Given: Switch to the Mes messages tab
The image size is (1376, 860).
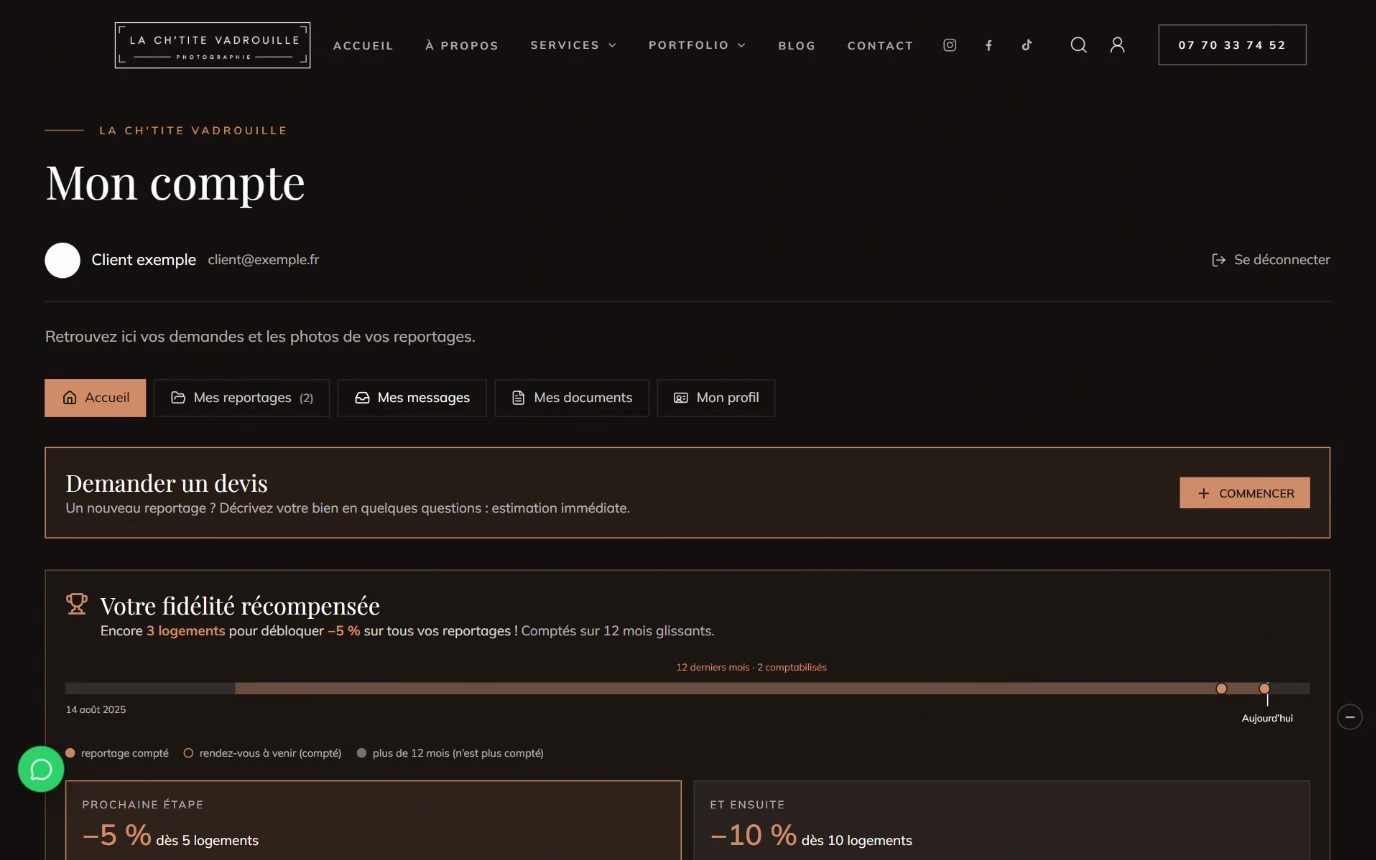Looking at the screenshot, I should coord(411,398).
